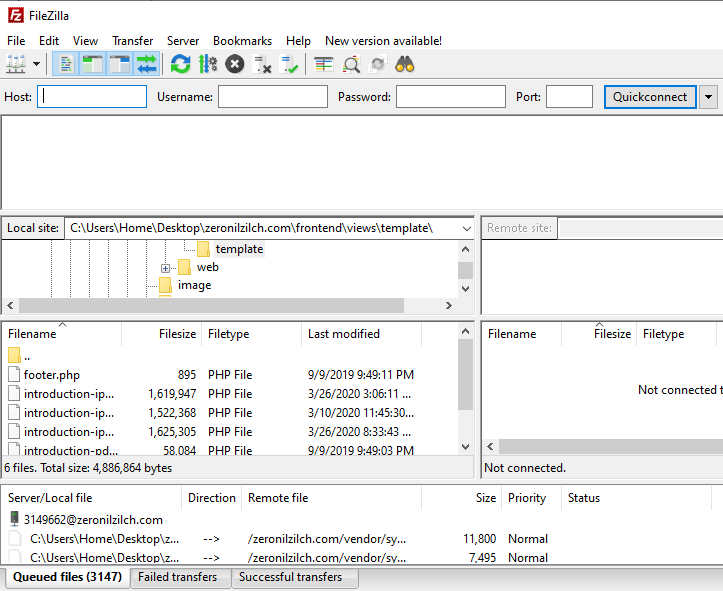Select introduction-ip file sized 1,619,947

(231, 394)
